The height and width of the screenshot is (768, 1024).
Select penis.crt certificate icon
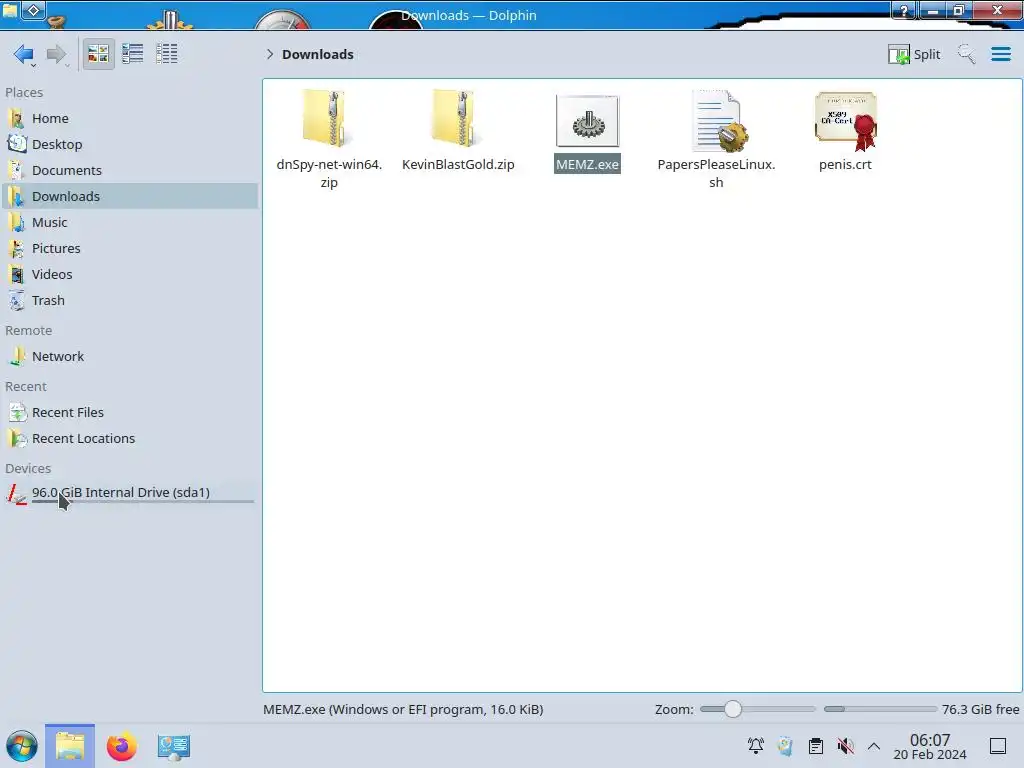tap(846, 121)
